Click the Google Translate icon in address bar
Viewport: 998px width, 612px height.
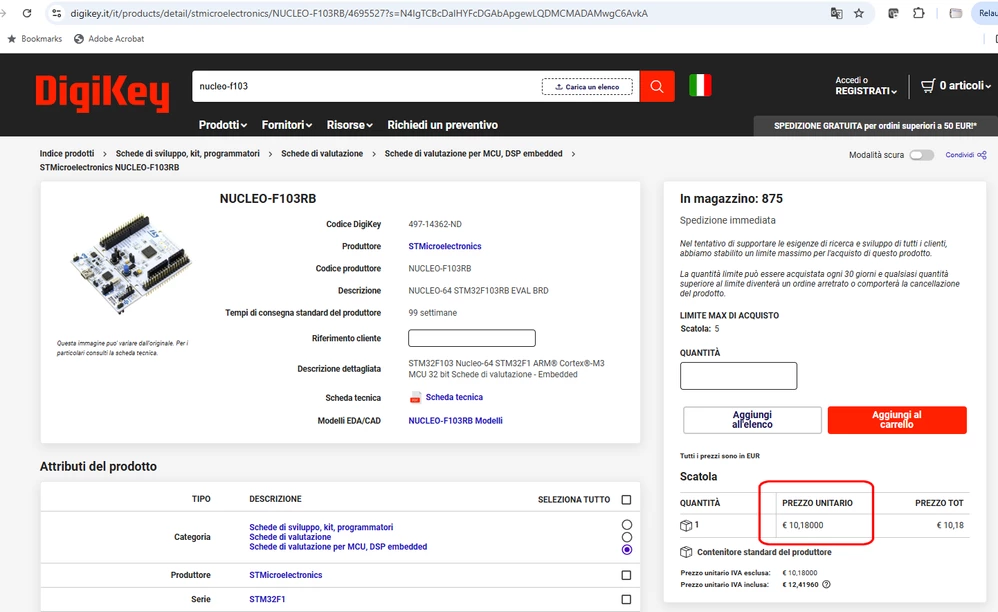(836, 13)
